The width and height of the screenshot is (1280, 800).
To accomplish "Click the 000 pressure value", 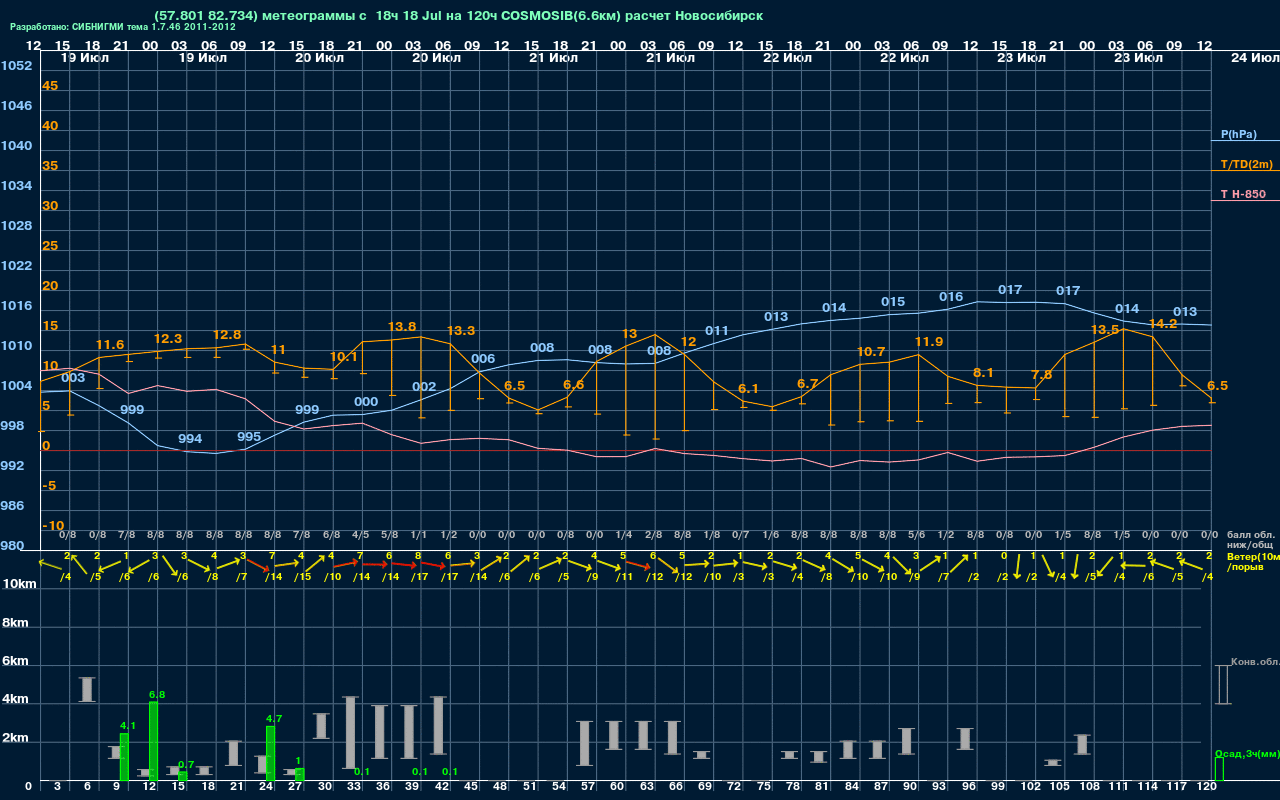I will pos(366,402).
